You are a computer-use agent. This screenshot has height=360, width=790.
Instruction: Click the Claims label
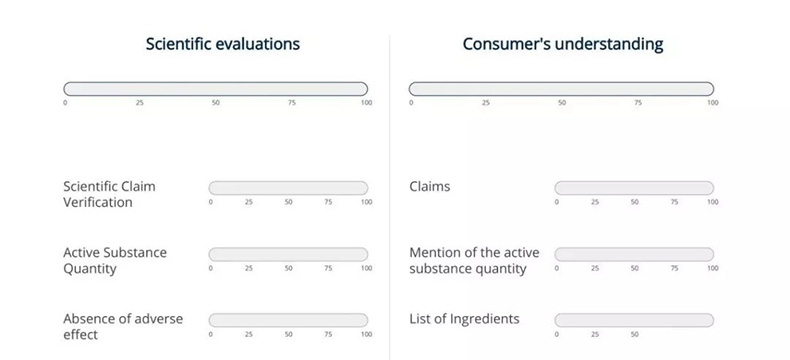(430, 187)
